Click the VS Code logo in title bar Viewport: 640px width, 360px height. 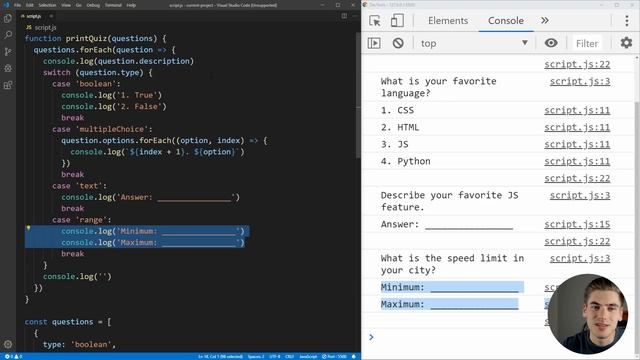coord(6,5)
